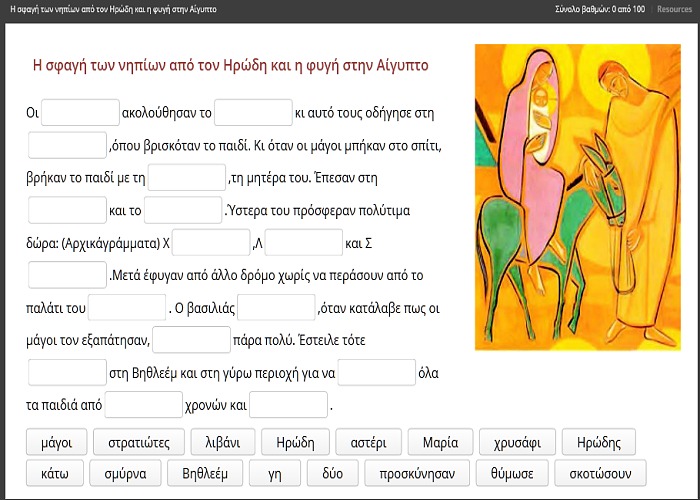The image size is (700, 500).
Task: Click the blank after 'Ο βασιλιάς'
Action: [x=276, y=307]
